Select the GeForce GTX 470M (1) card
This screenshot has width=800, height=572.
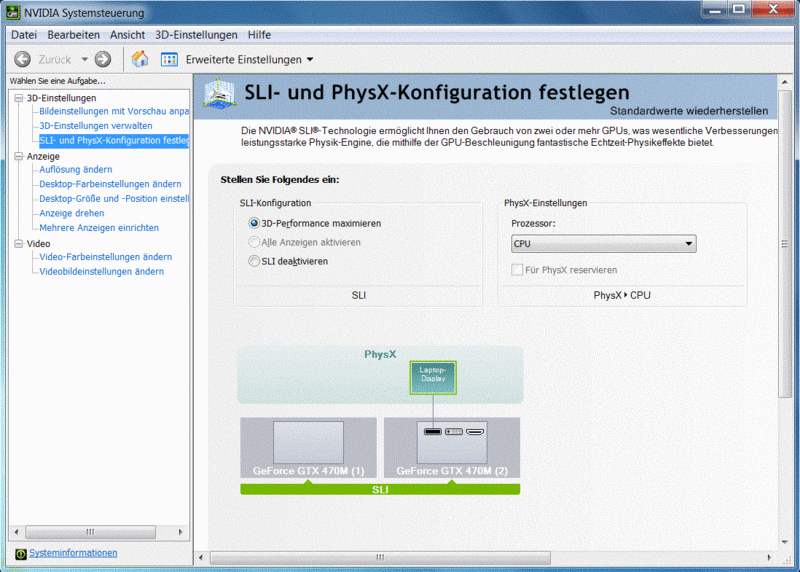pos(309,447)
